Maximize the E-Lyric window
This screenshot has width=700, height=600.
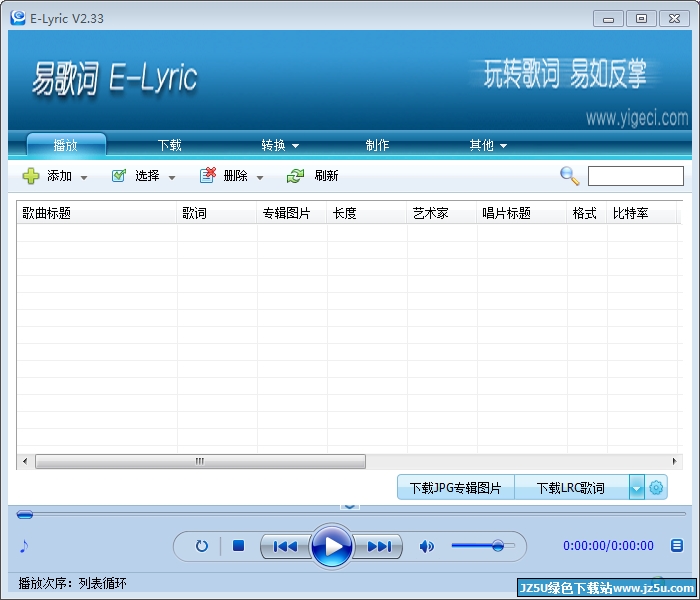(x=641, y=19)
